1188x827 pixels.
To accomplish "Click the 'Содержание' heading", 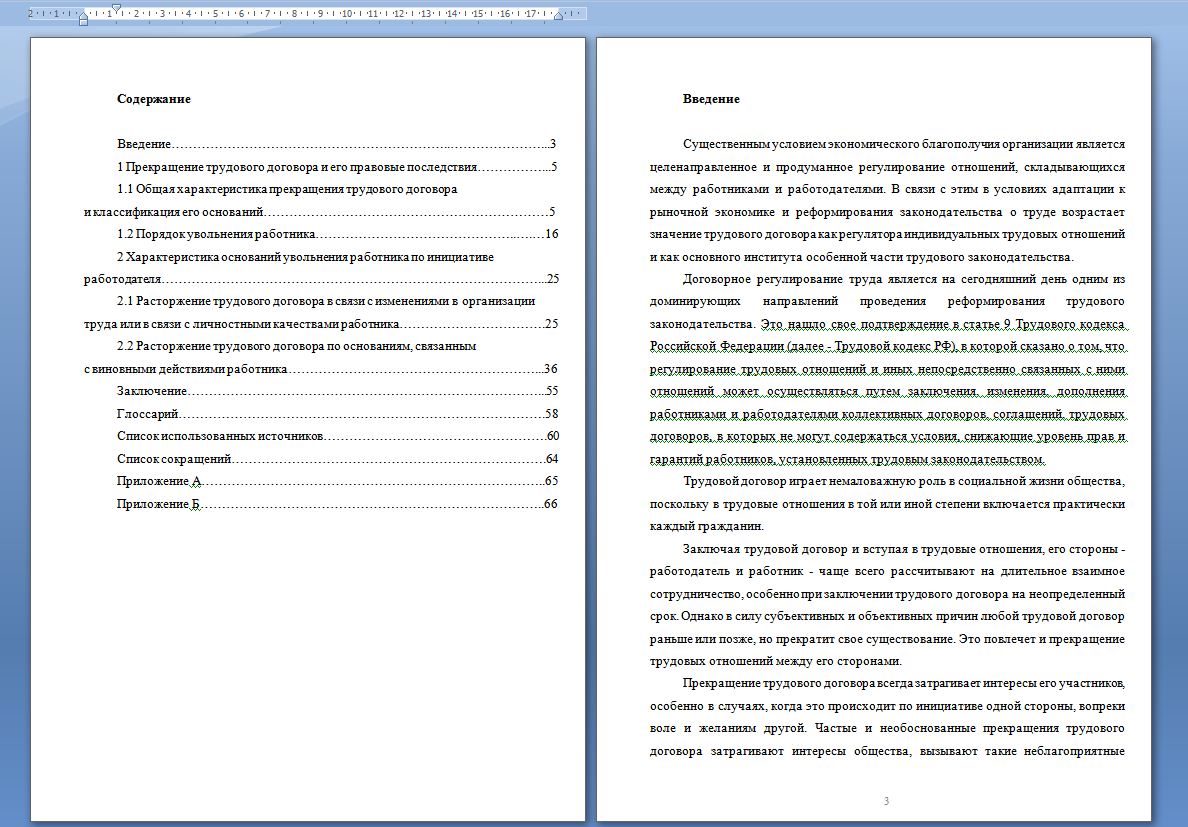I will pos(154,99).
